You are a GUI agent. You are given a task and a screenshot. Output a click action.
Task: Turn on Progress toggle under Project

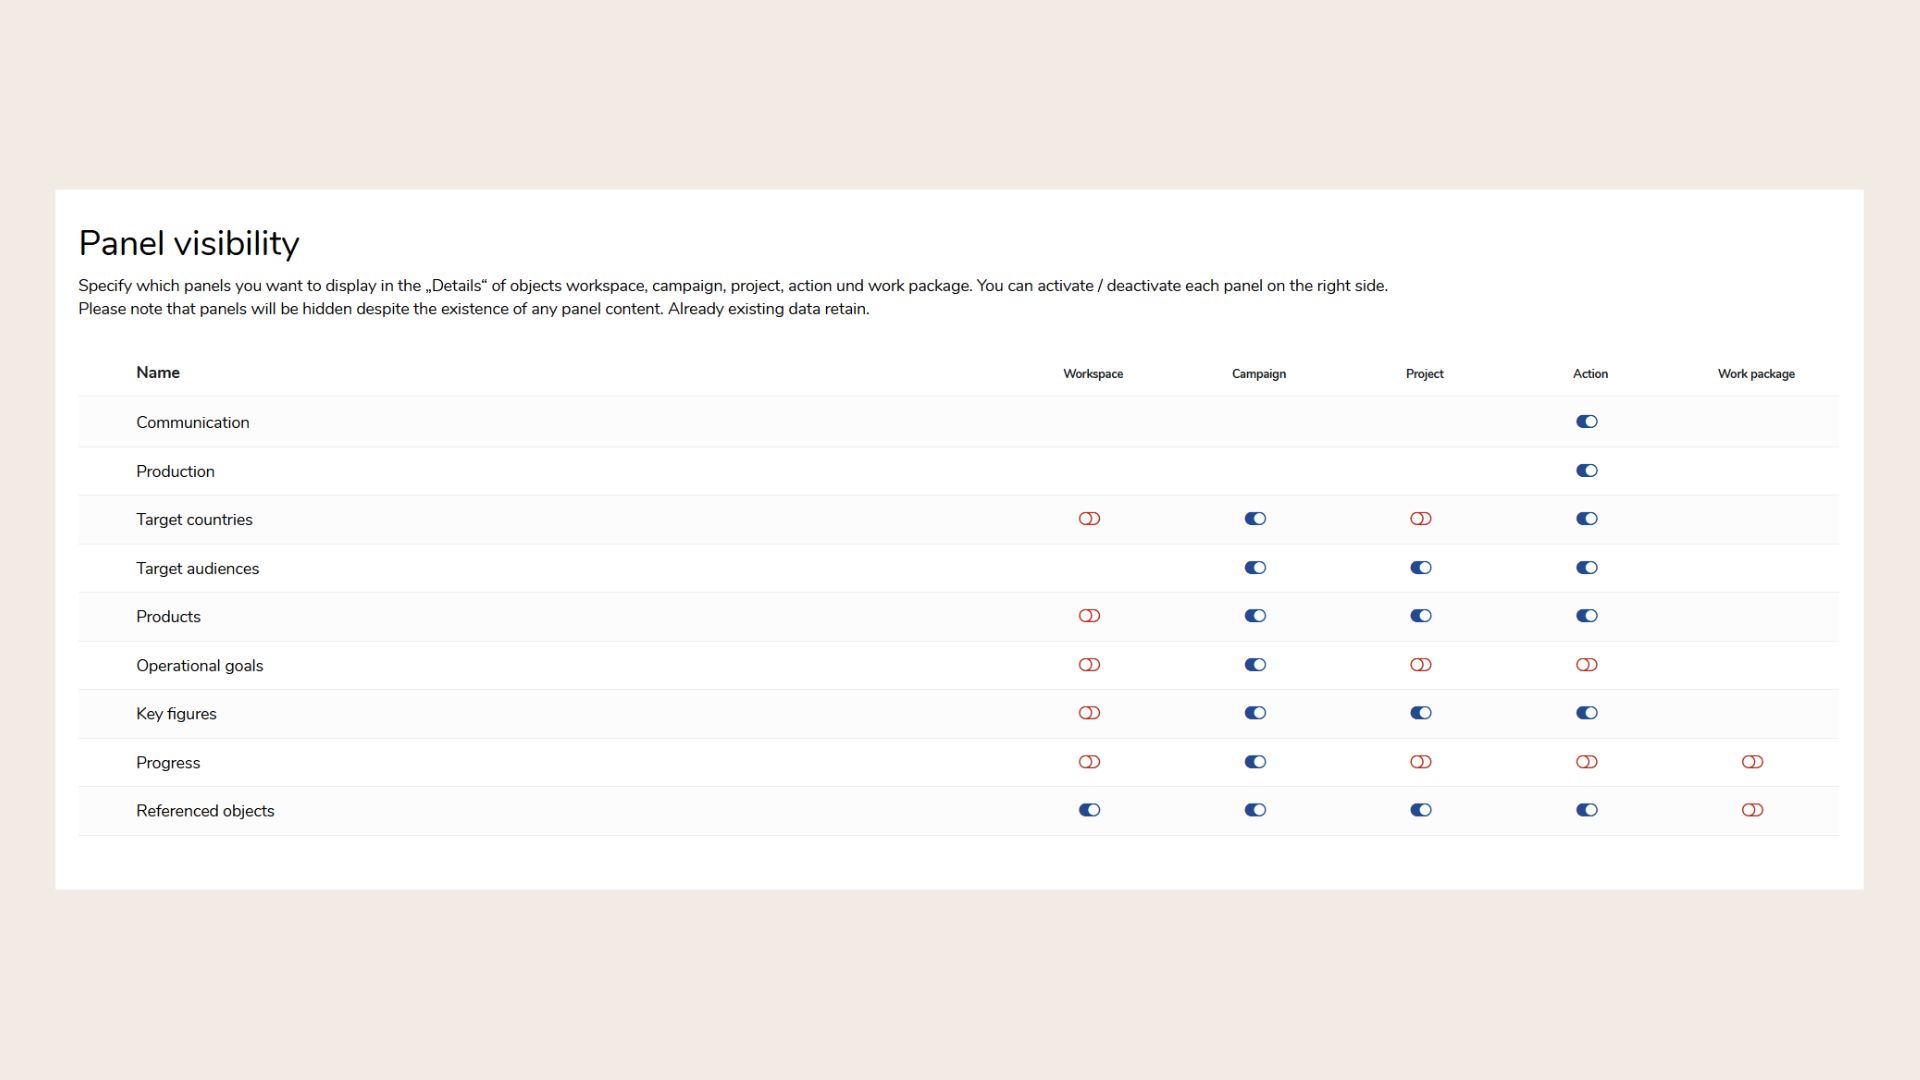[1420, 762]
